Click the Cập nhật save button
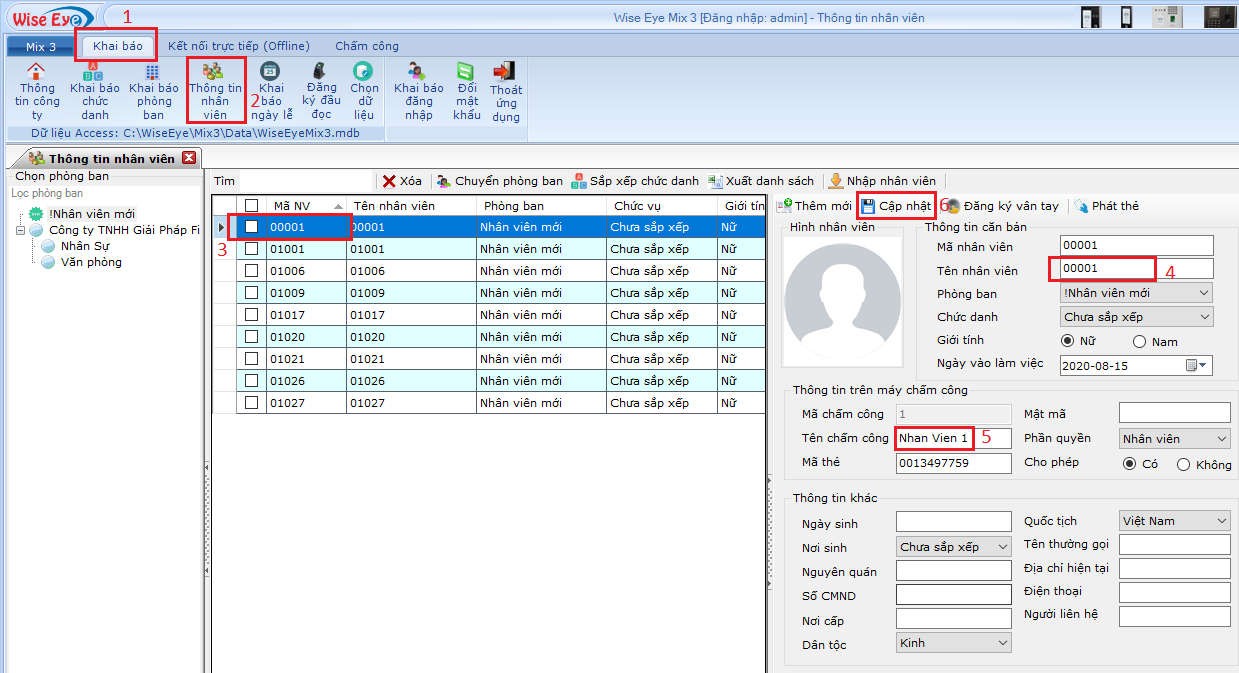The height and width of the screenshot is (673, 1239). (x=896, y=206)
